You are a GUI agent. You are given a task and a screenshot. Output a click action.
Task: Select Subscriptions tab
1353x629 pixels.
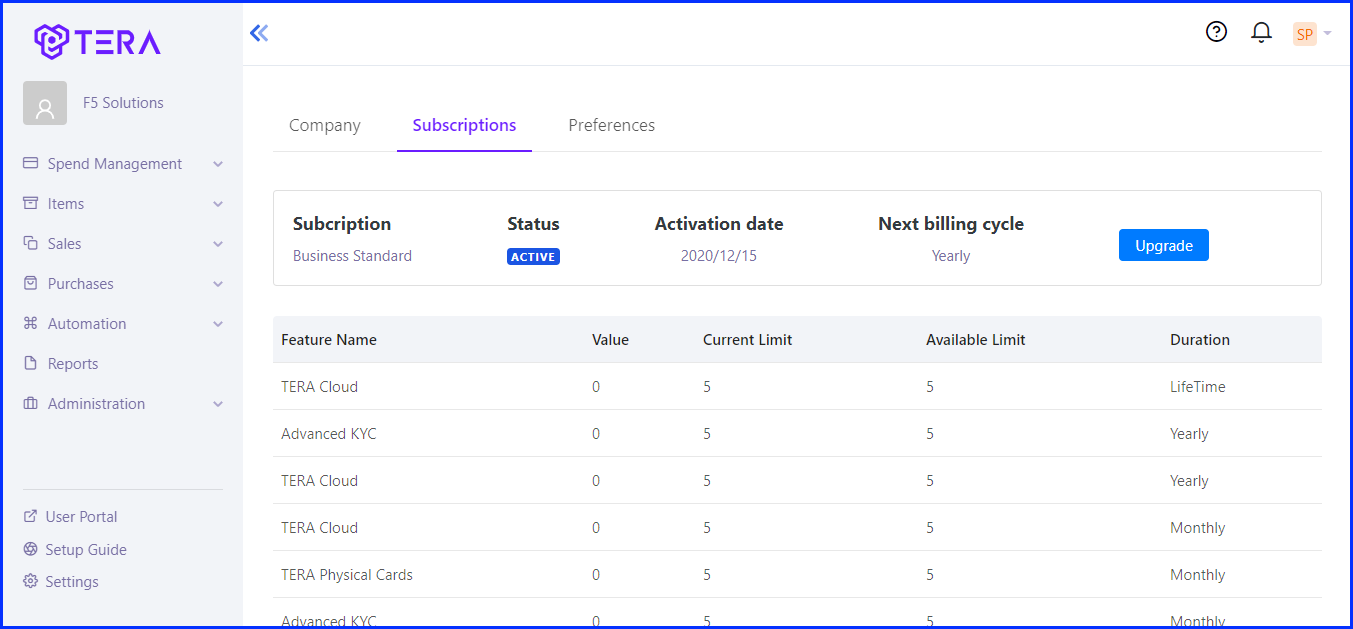[x=464, y=126]
